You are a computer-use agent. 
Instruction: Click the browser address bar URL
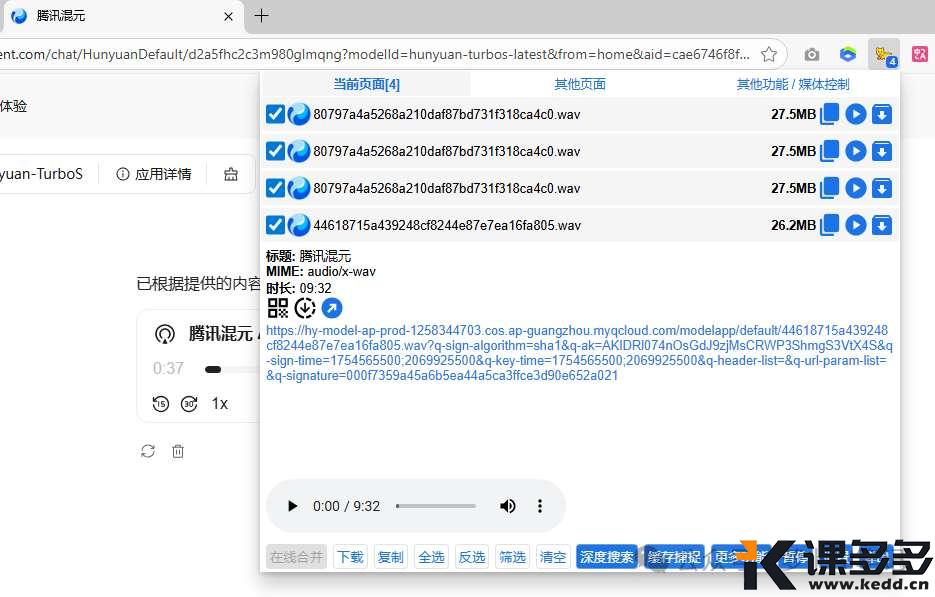pos(376,54)
